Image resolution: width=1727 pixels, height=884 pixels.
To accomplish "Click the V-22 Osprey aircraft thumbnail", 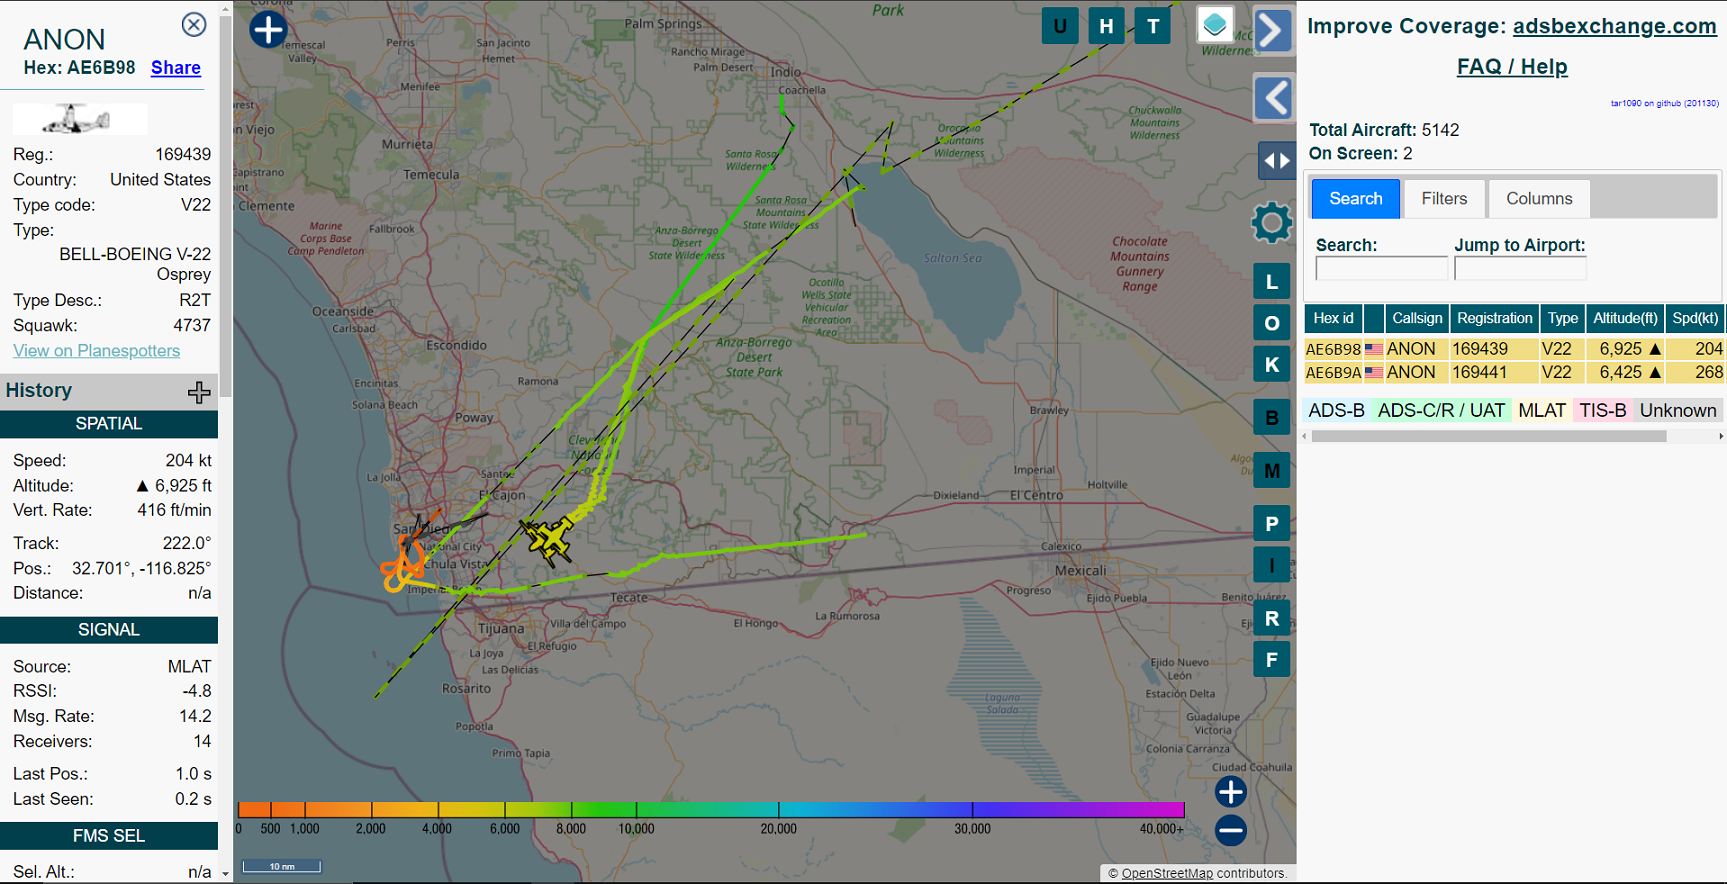I will (80, 119).
